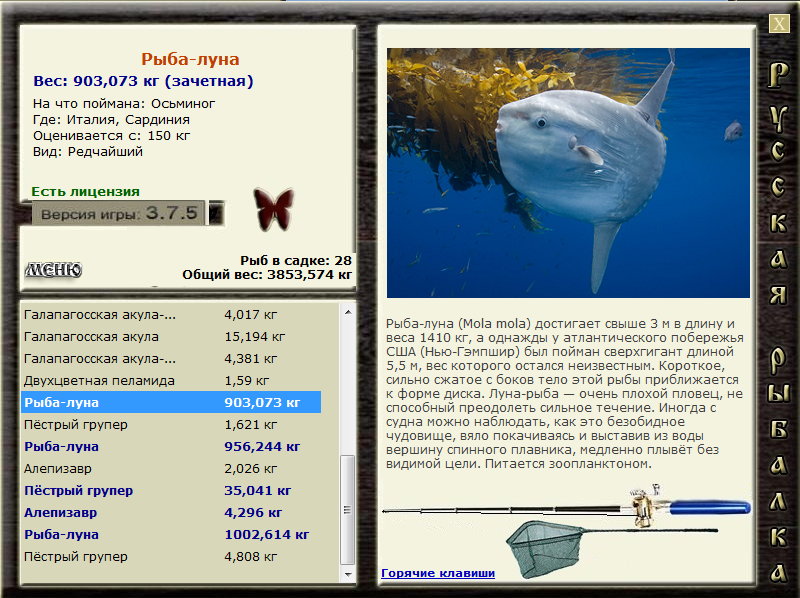Select the Пёстрый групер row weighing 4,808 кг
The width and height of the screenshot is (800, 598).
tap(172, 556)
